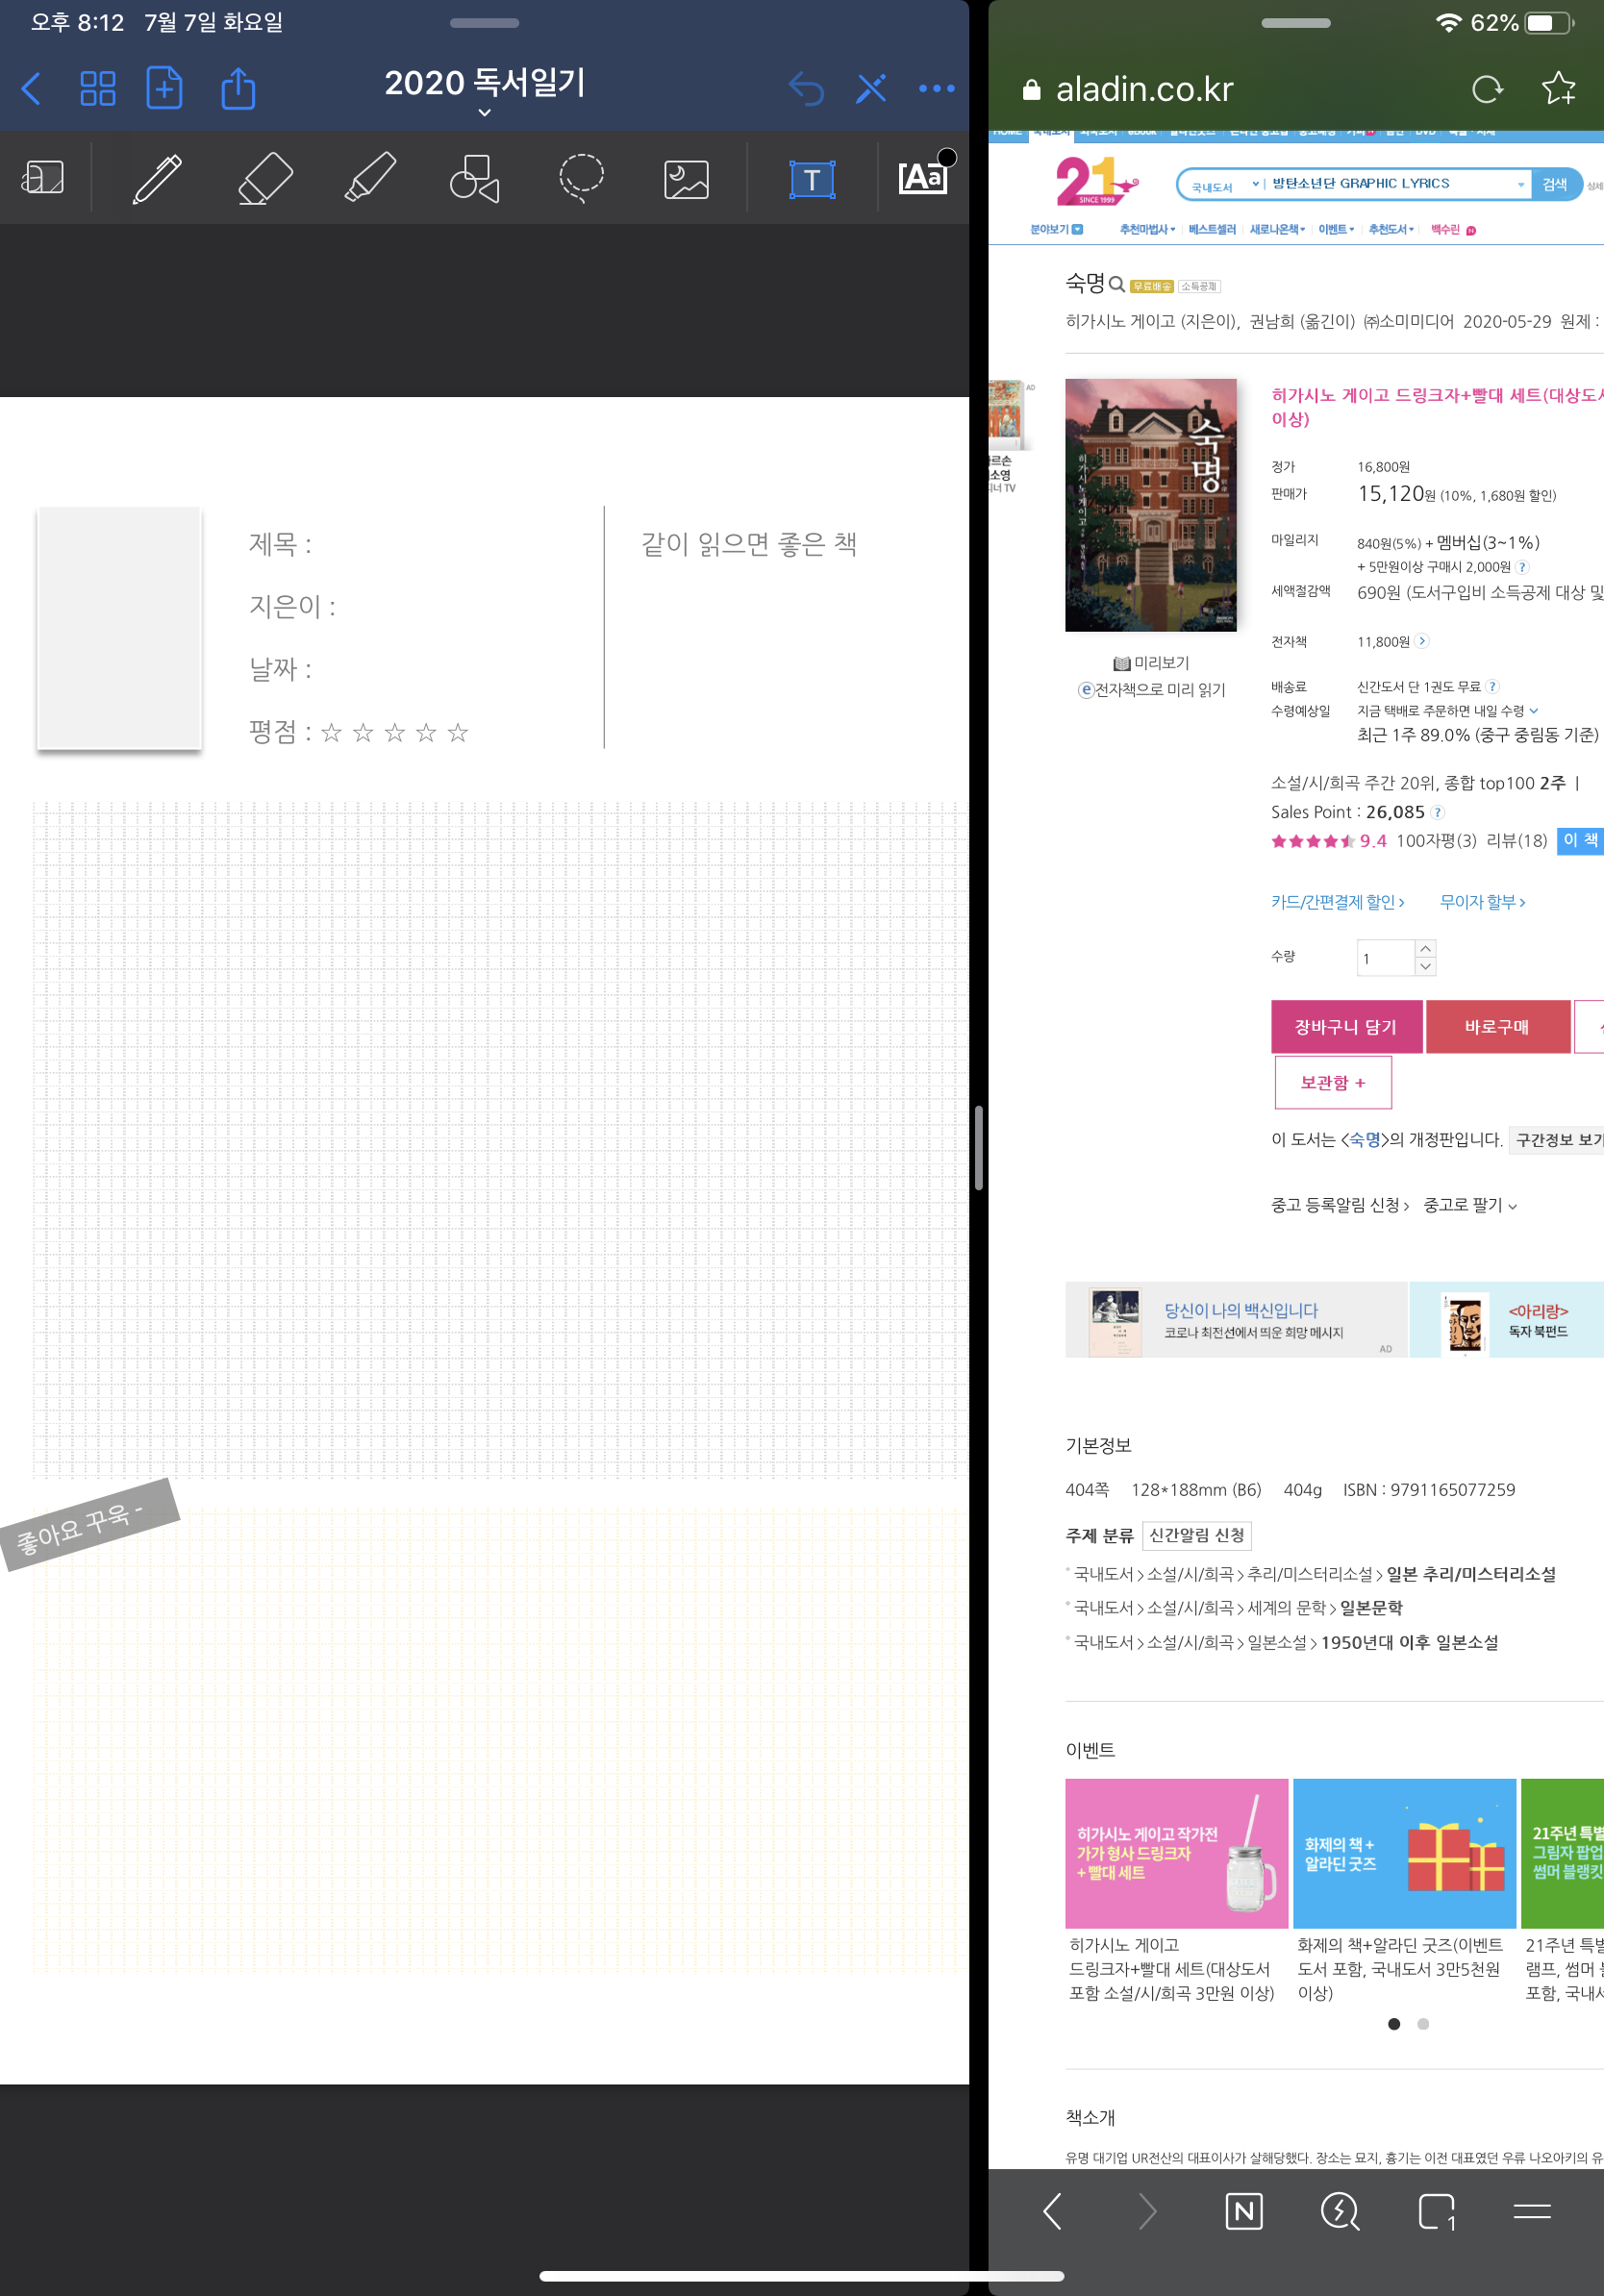Decrease quantity with the down arrow
The width and height of the screenshot is (1604, 2296).
pyautogui.click(x=1426, y=967)
